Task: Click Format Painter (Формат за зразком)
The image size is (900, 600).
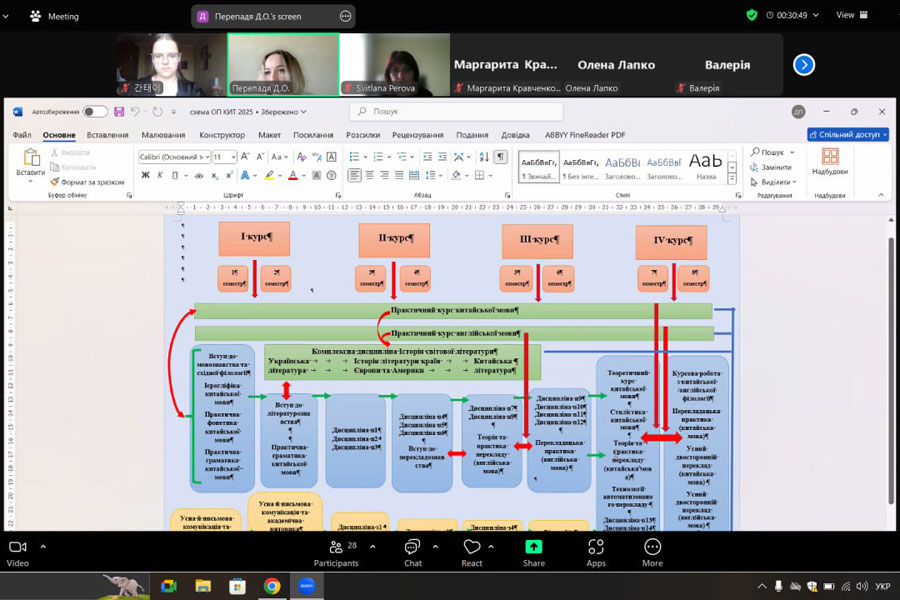Action: point(87,182)
